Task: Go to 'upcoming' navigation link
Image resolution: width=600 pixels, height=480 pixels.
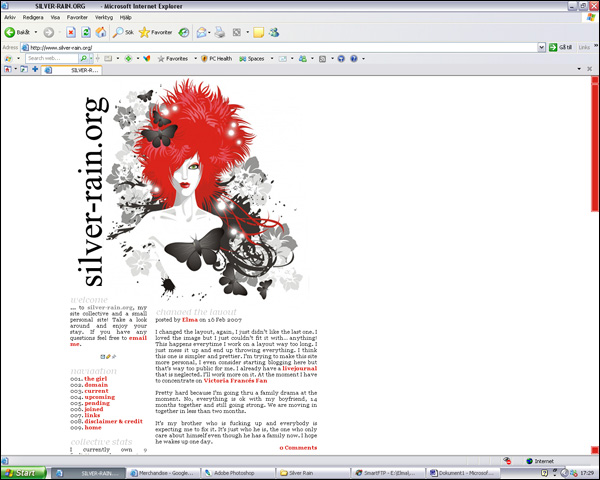Action: [x=99, y=397]
